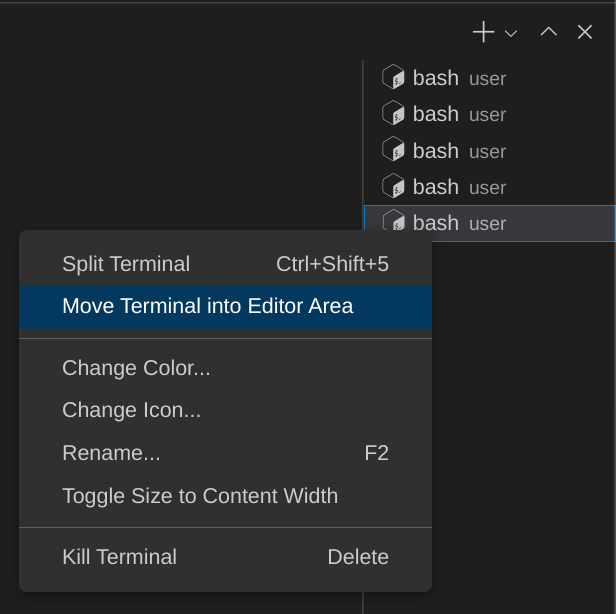This screenshot has width=616, height=614.
Task: Select Move Terminal into Editor Area
Action: point(208,306)
